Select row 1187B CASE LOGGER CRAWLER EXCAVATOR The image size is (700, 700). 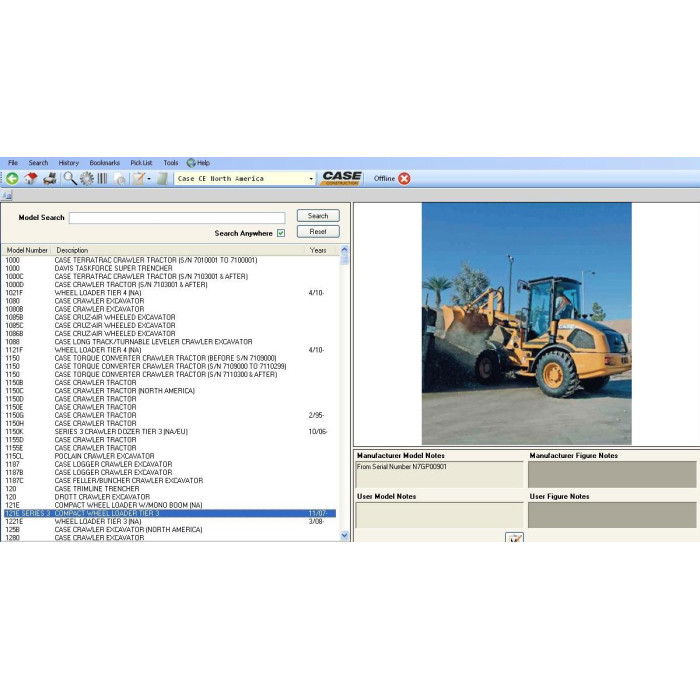coord(170,472)
